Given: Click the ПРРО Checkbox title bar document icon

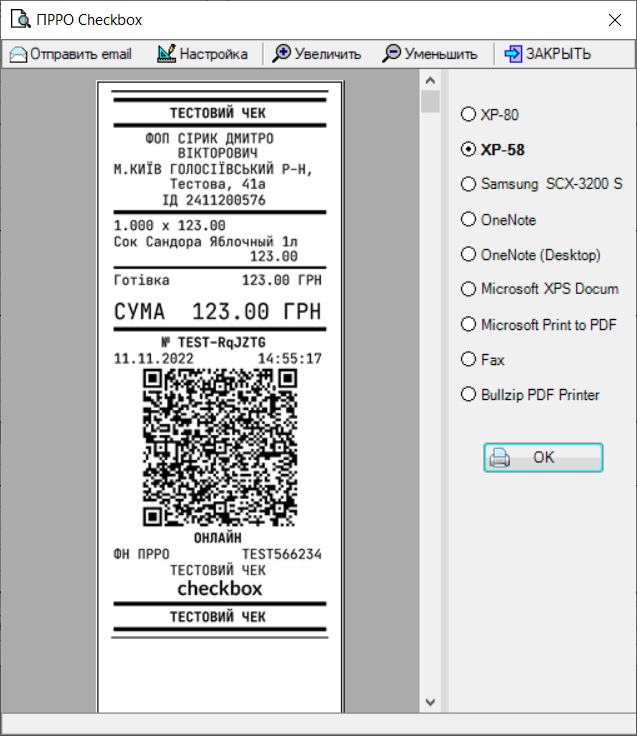Looking at the screenshot, I should pos(20,19).
